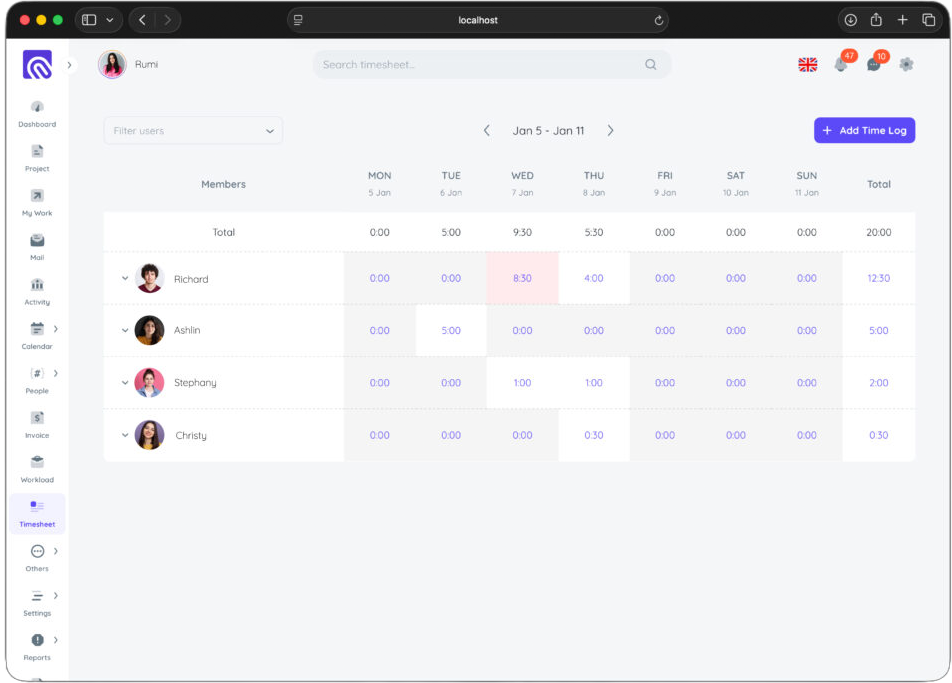
Task: Open the Invoice sidebar icon
Action: [x=37, y=418]
